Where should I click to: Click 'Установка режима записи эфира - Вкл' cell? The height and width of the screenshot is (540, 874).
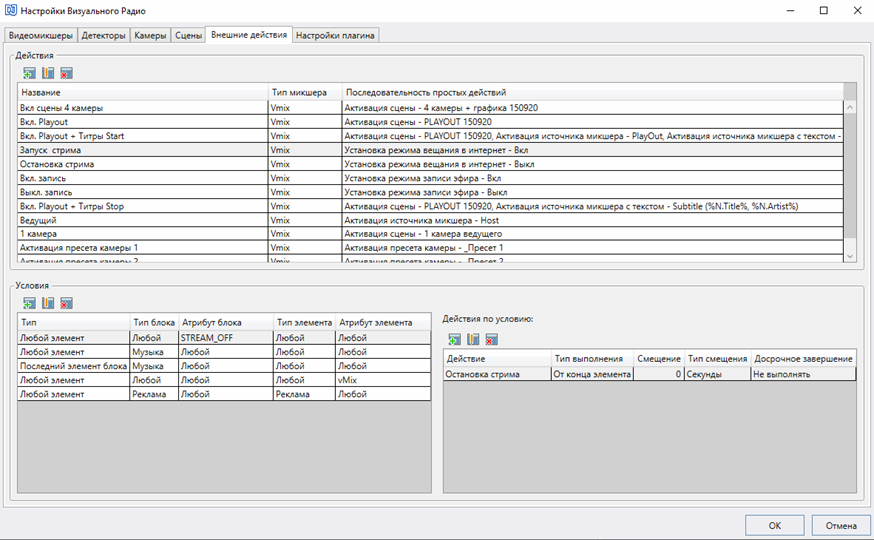point(593,178)
